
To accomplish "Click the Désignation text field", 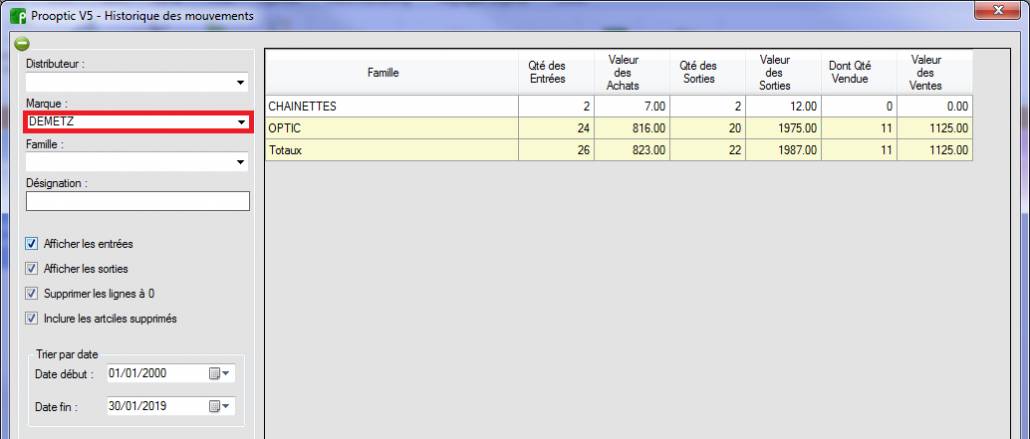I will tap(138, 201).
